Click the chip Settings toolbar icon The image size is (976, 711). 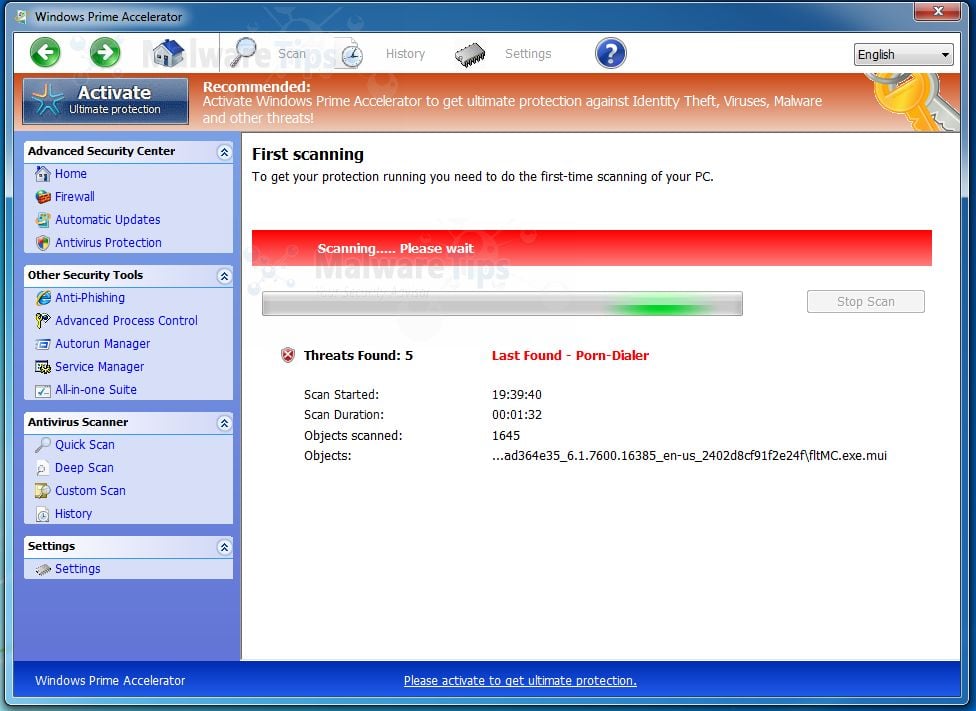tap(470, 55)
